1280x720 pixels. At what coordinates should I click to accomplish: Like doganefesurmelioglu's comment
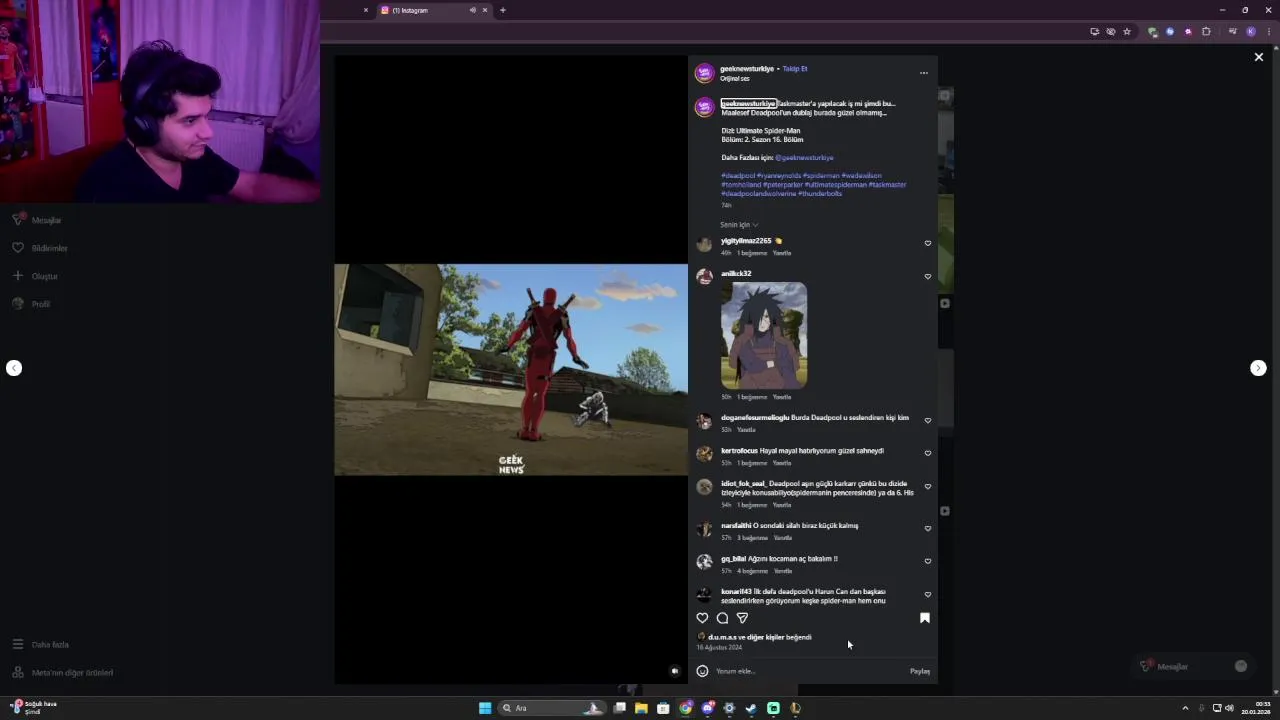coord(928,420)
